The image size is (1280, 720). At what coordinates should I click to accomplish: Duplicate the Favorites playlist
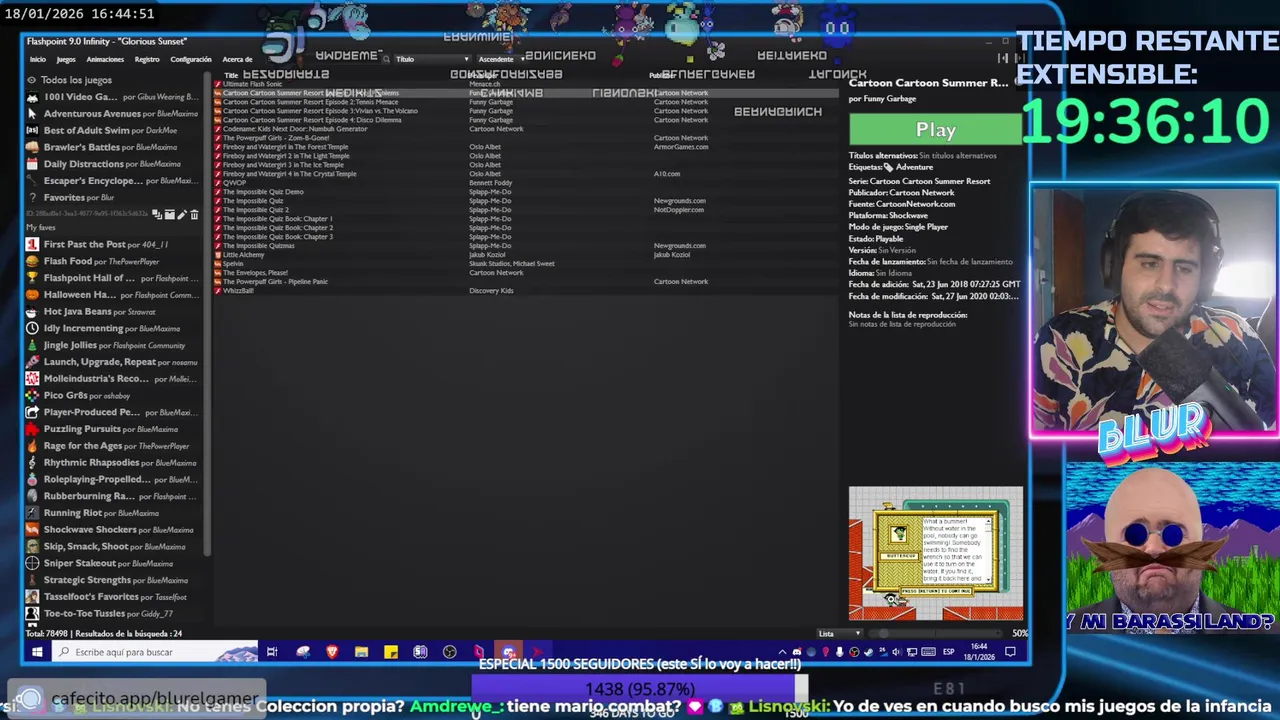pos(157,214)
